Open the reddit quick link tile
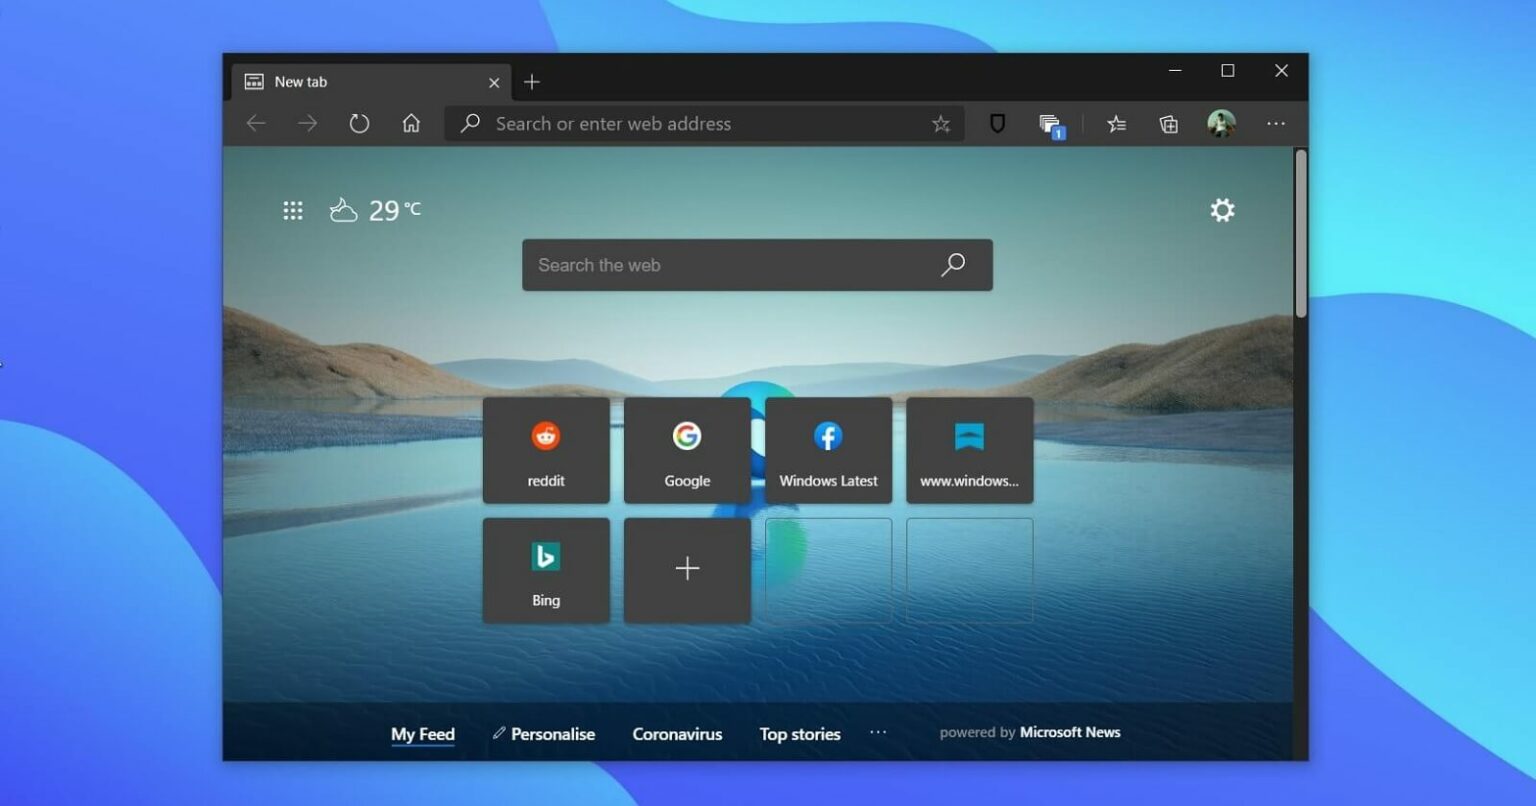Screen dimensions: 1536x806 (546, 450)
